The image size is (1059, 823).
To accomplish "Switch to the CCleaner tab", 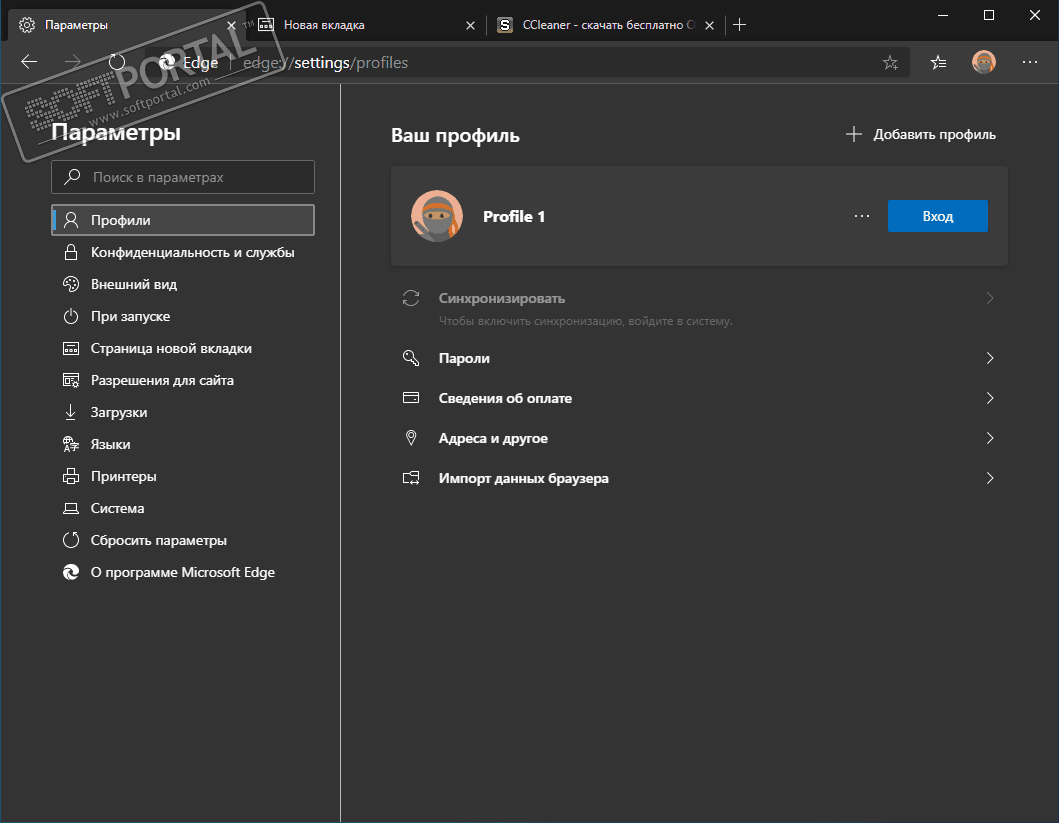I will pos(600,25).
